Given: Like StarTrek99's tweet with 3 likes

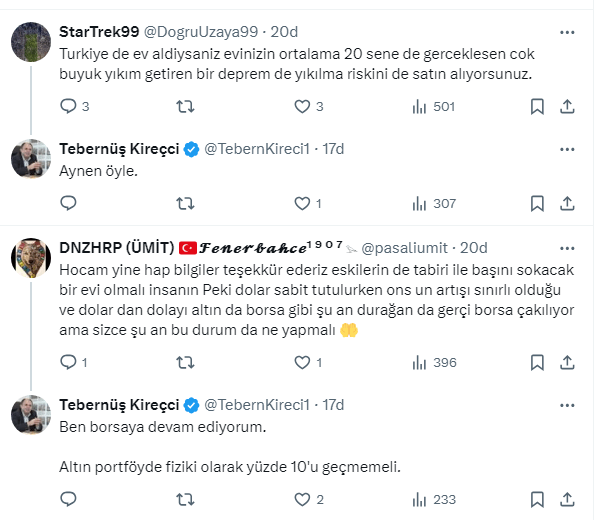Looking at the screenshot, I should (301, 106).
